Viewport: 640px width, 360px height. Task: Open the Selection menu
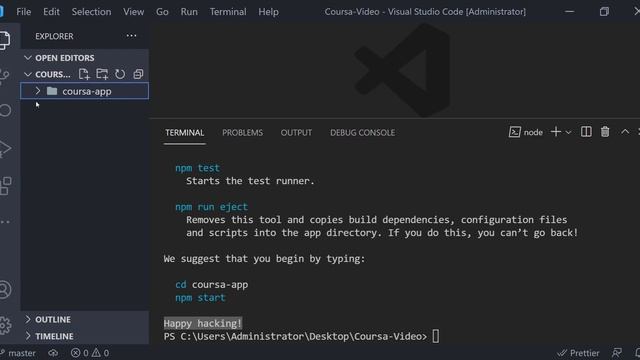coord(91,12)
